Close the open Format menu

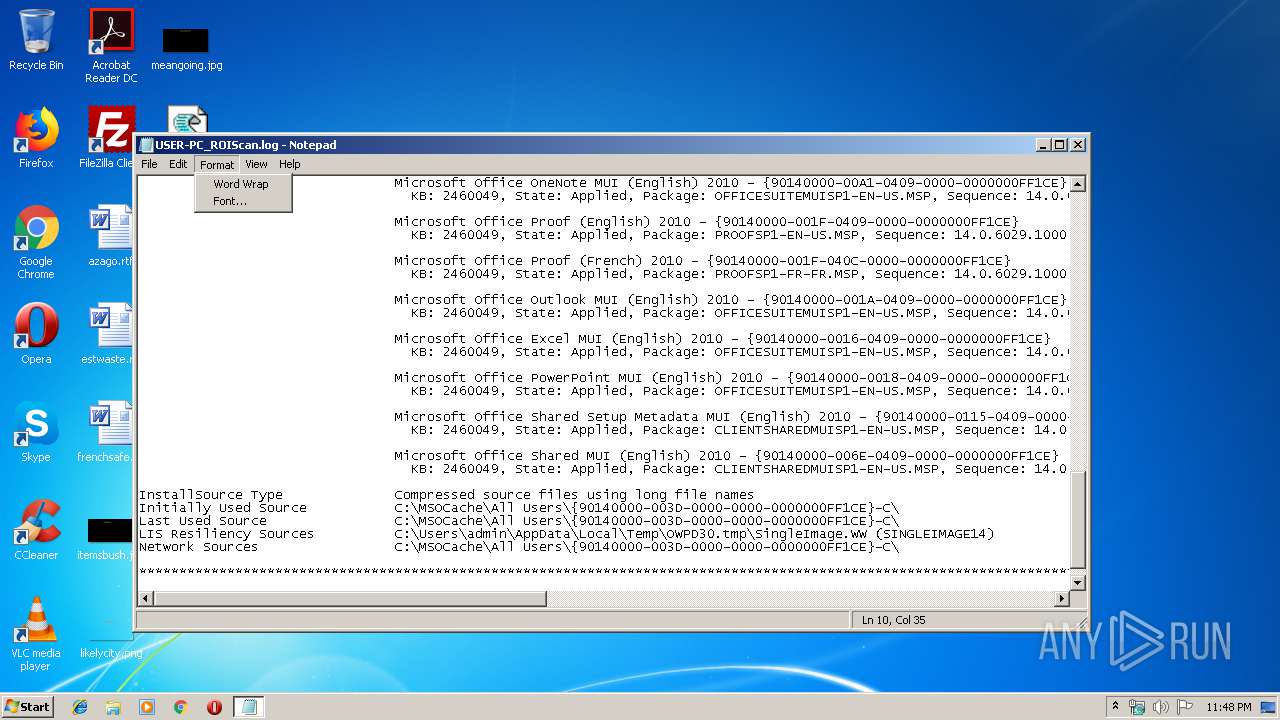point(216,164)
